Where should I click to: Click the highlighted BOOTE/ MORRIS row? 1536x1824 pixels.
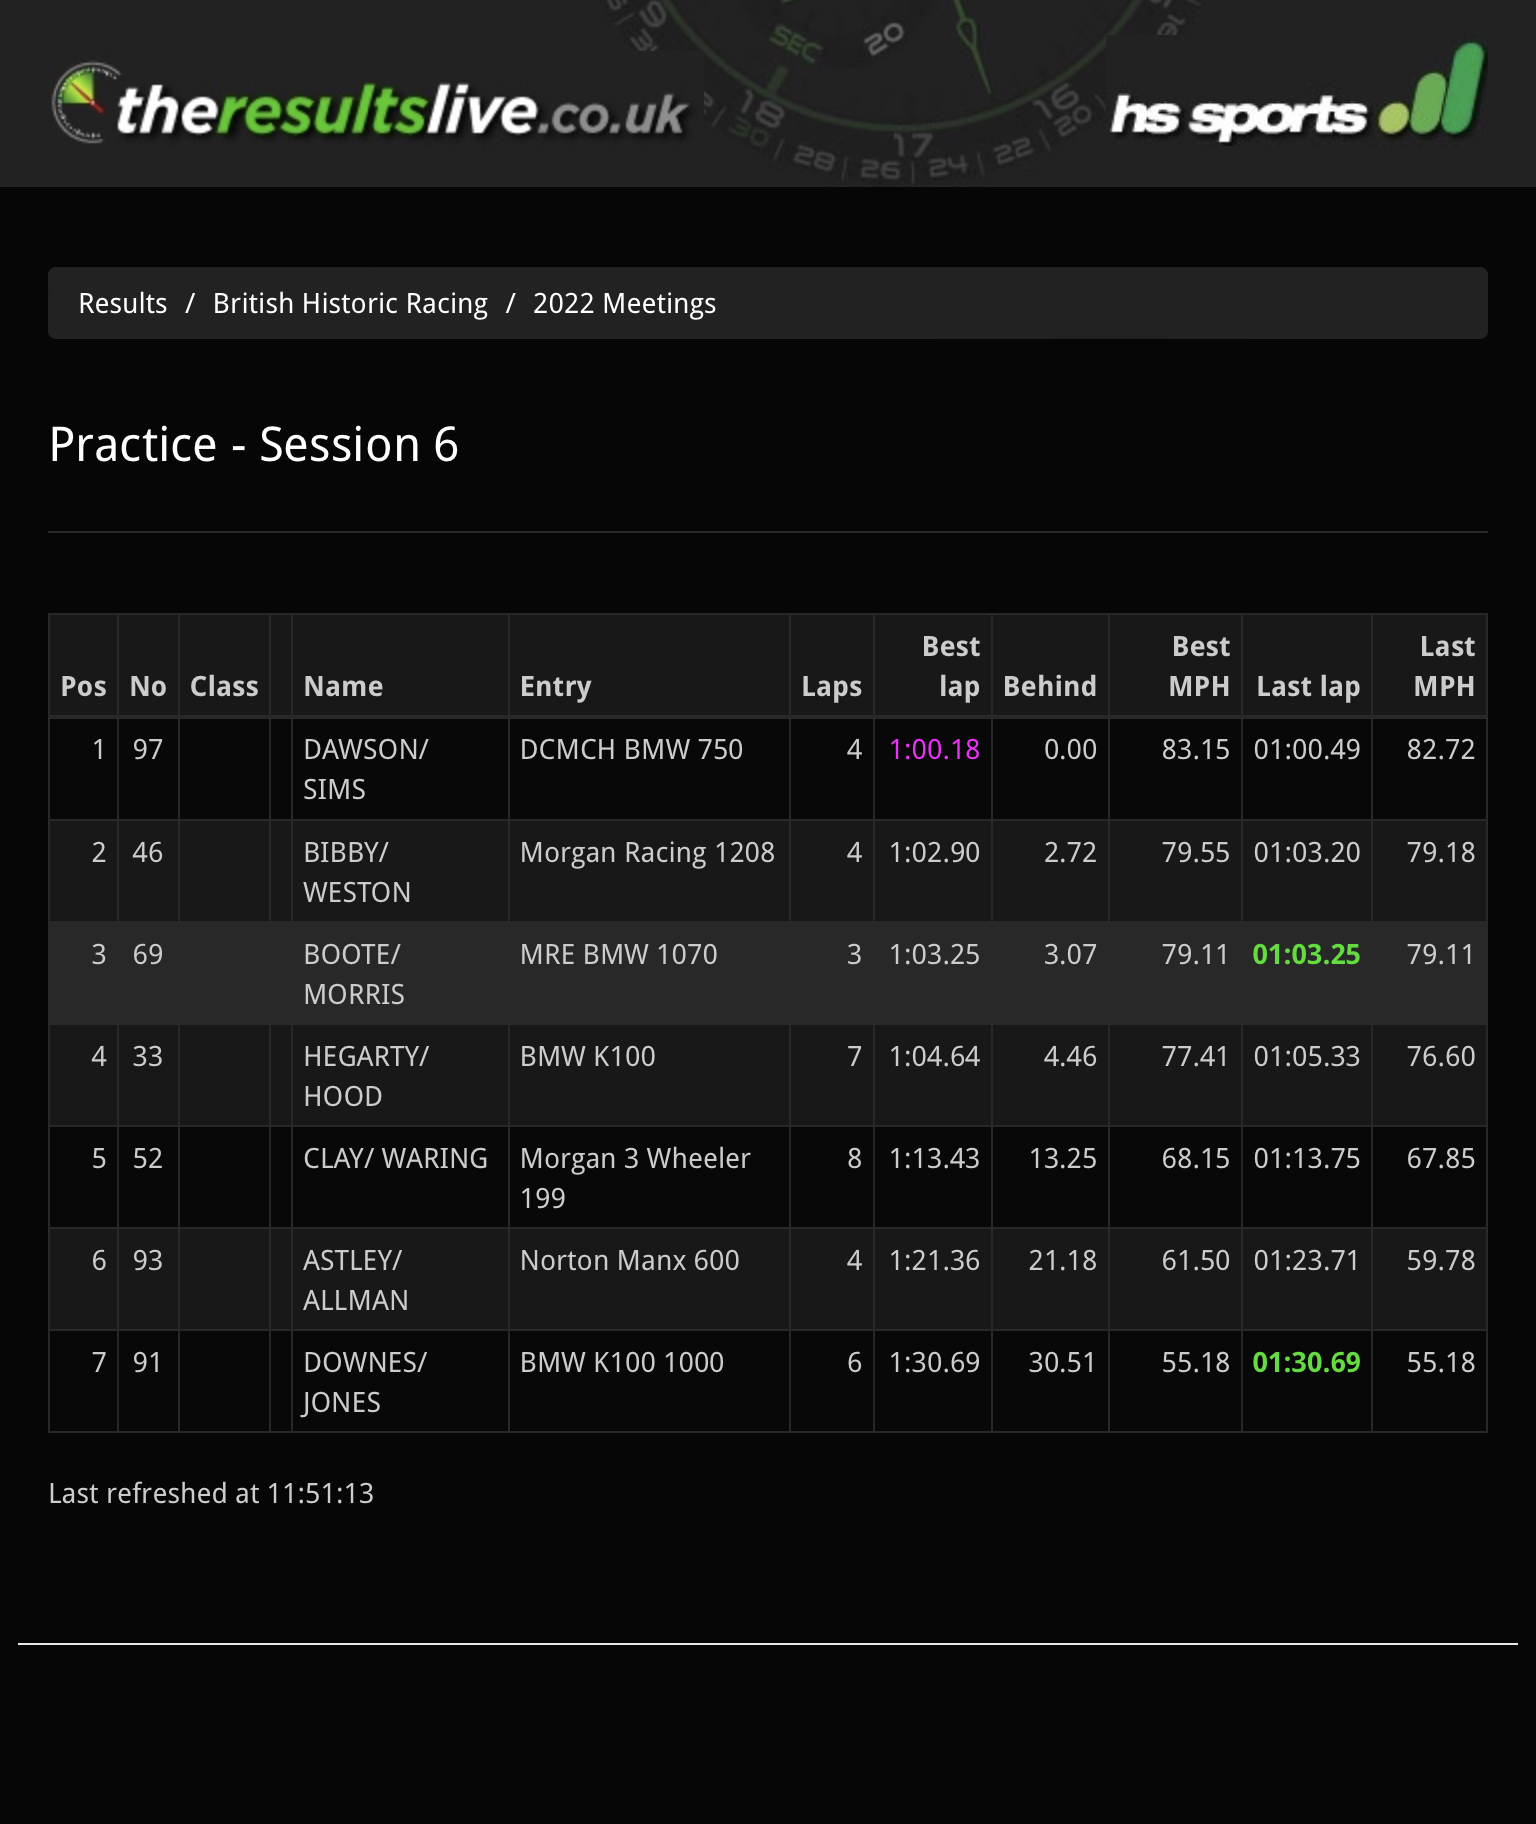click(x=768, y=974)
